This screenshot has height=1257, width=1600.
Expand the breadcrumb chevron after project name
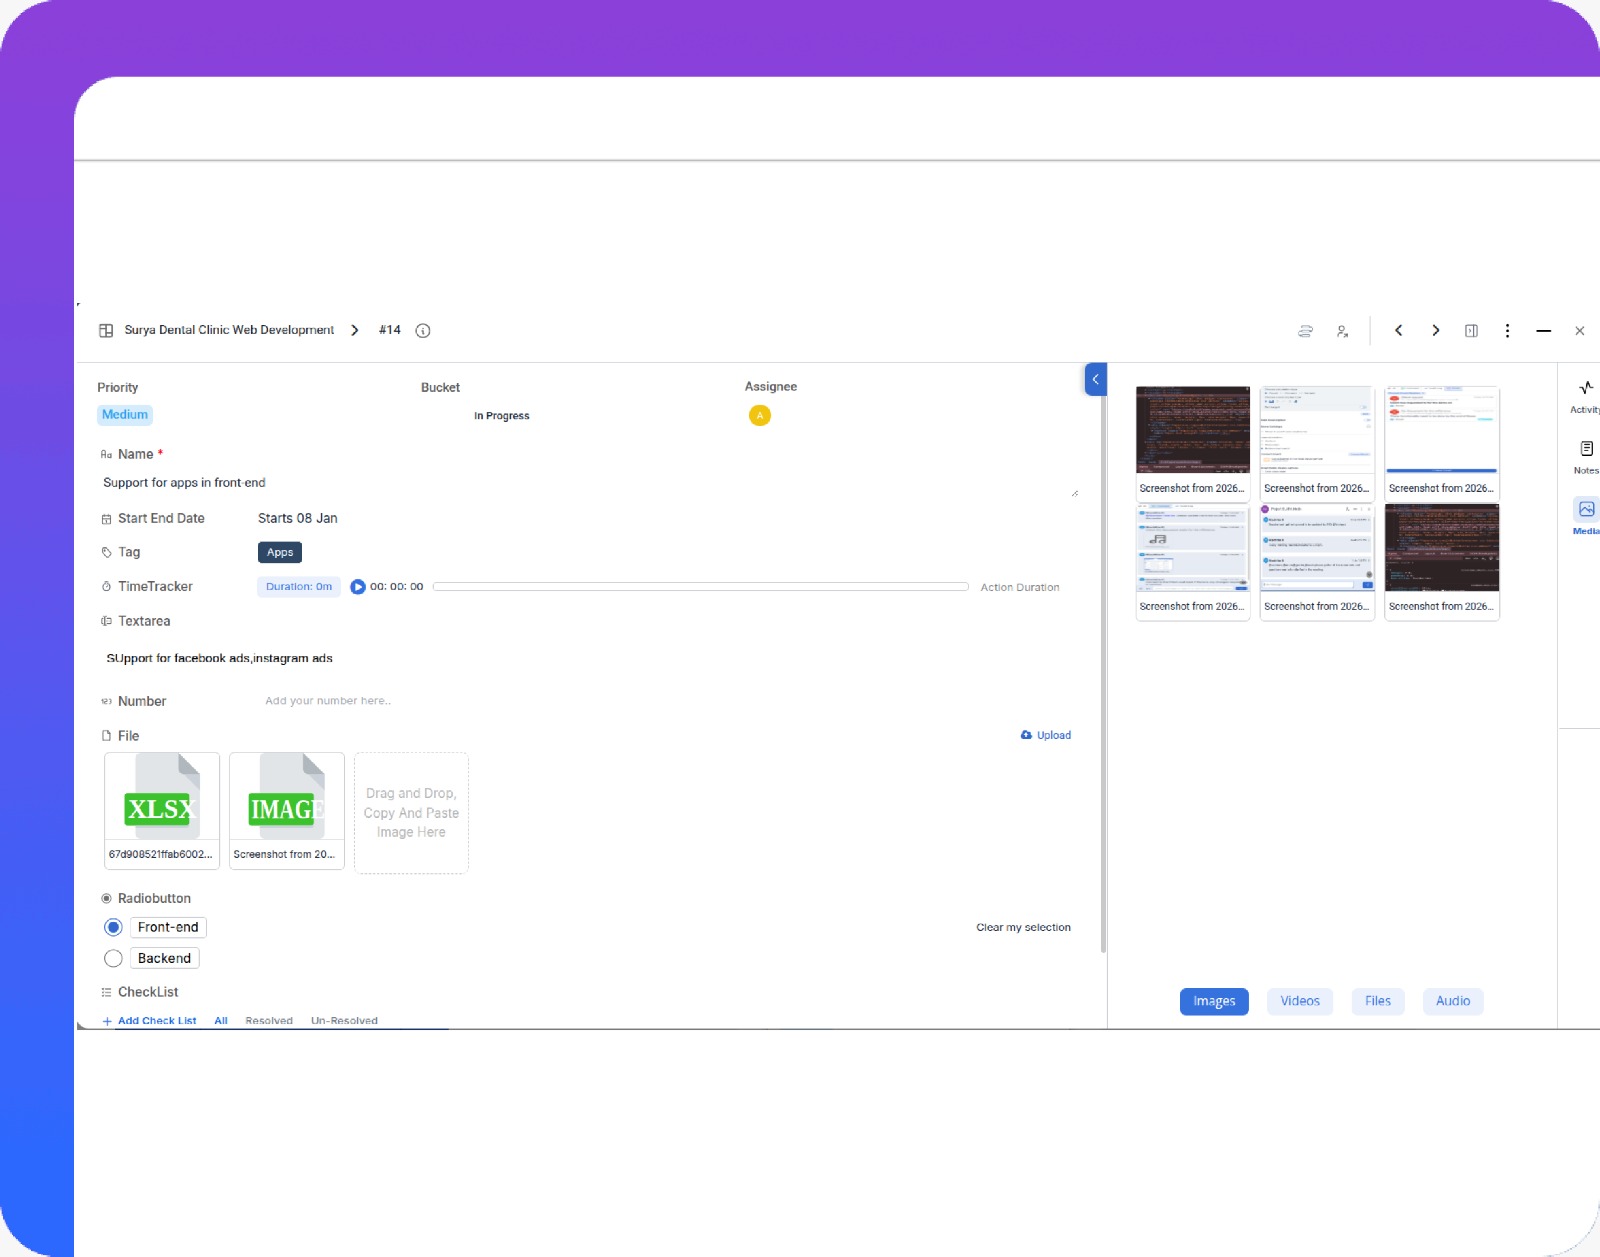point(355,331)
